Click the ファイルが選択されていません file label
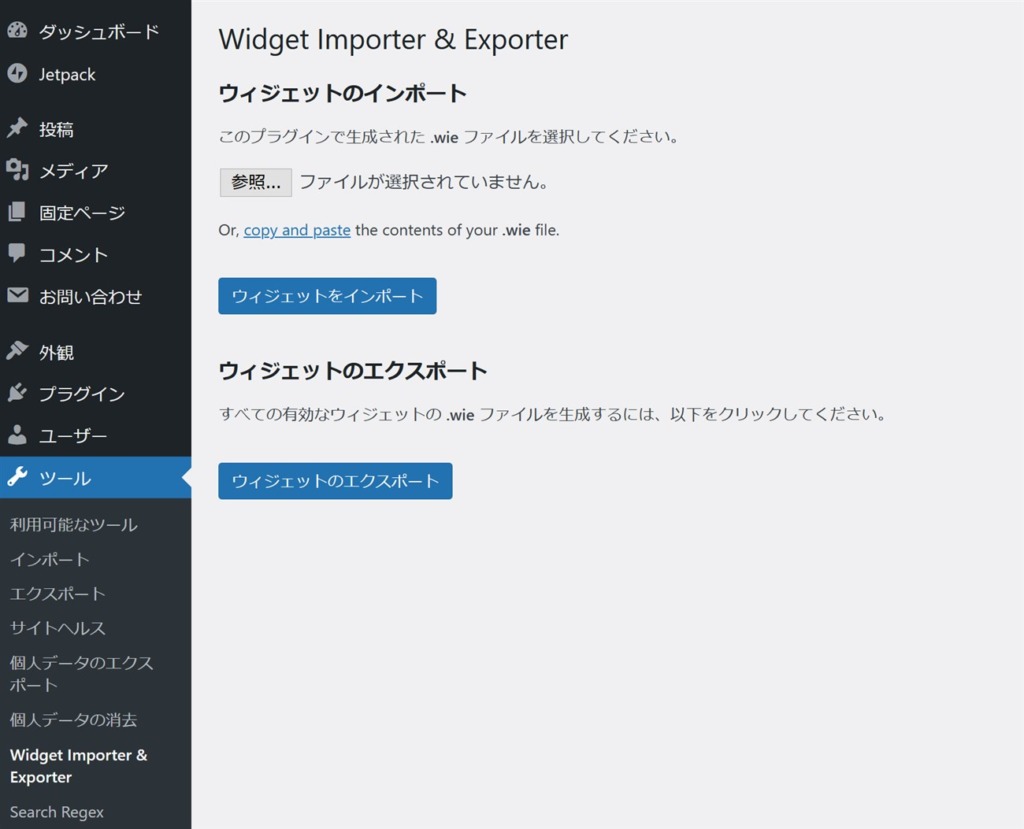The image size is (1024, 829). click(423, 182)
